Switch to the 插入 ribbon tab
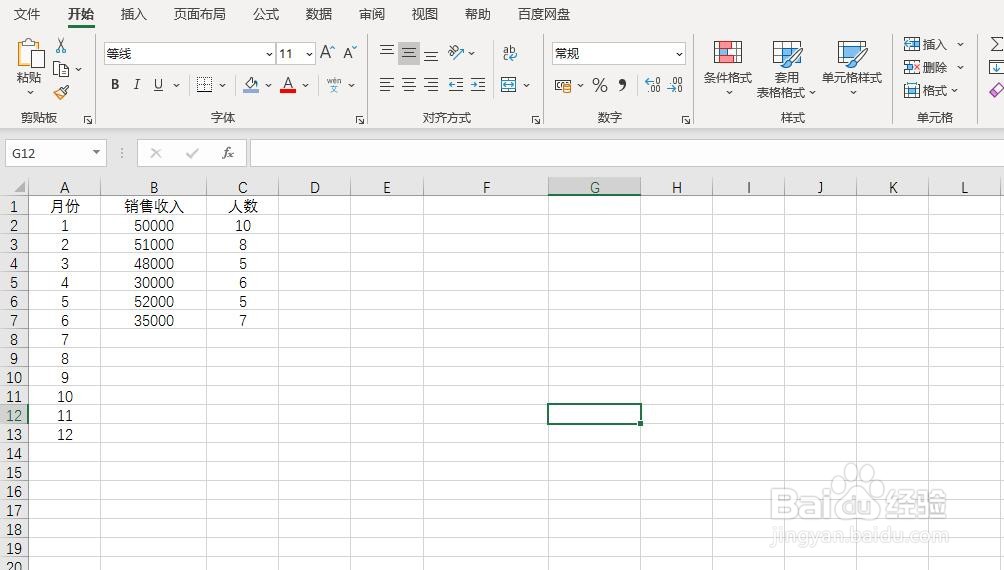 coord(134,14)
